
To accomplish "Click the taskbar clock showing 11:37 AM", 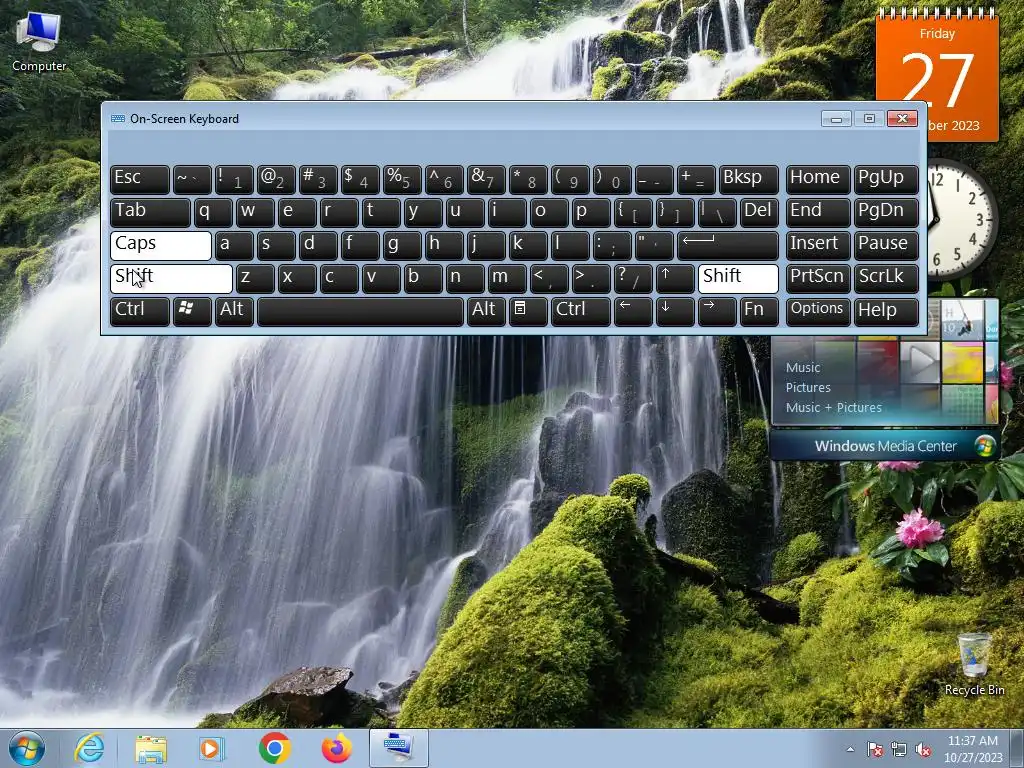I will [x=973, y=748].
